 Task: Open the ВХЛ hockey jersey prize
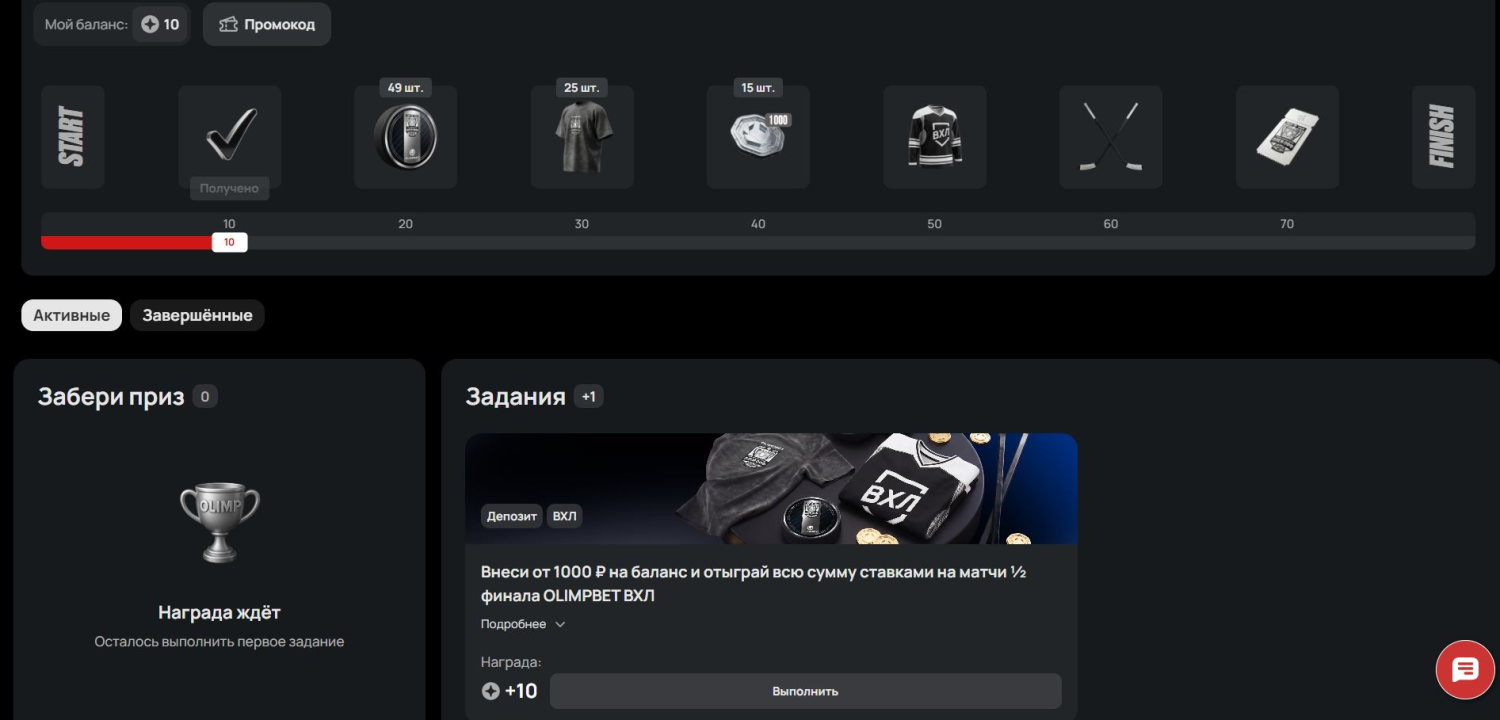click(x=934, y=137)
